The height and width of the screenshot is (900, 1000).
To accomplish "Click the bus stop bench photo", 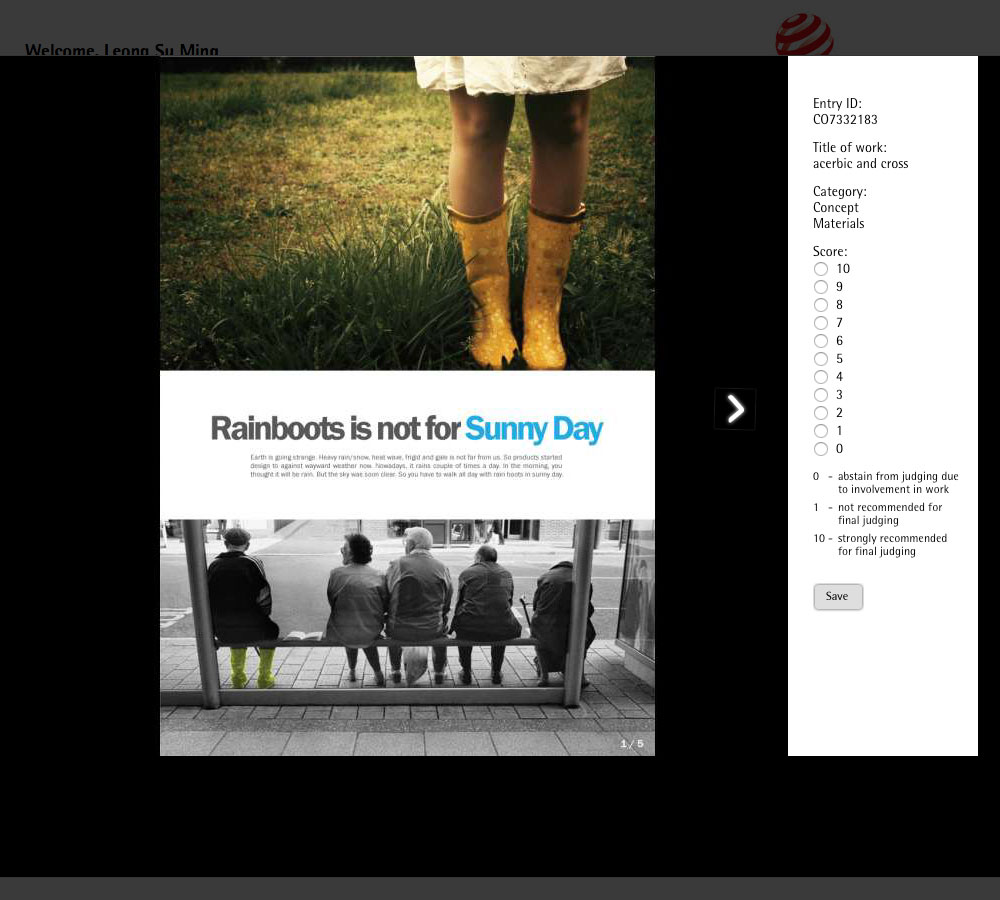I will tap(407, 636).
